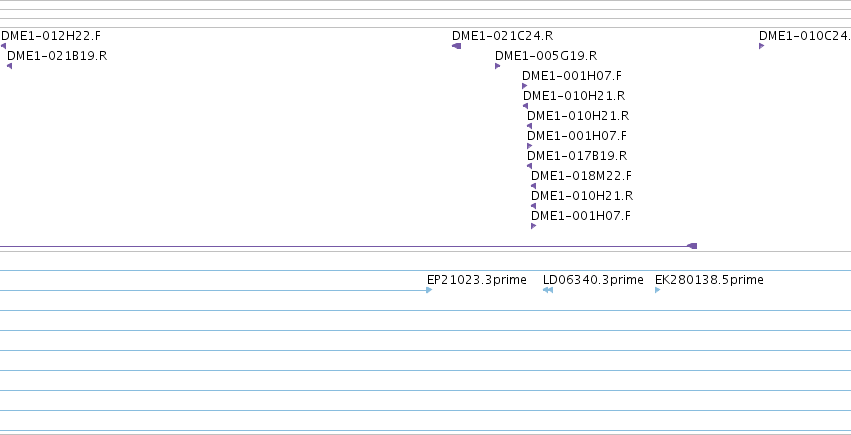Click the LD06340.3prime double arrow glyph
This screenshot has width=851, height=435.
tap(548, 290)
